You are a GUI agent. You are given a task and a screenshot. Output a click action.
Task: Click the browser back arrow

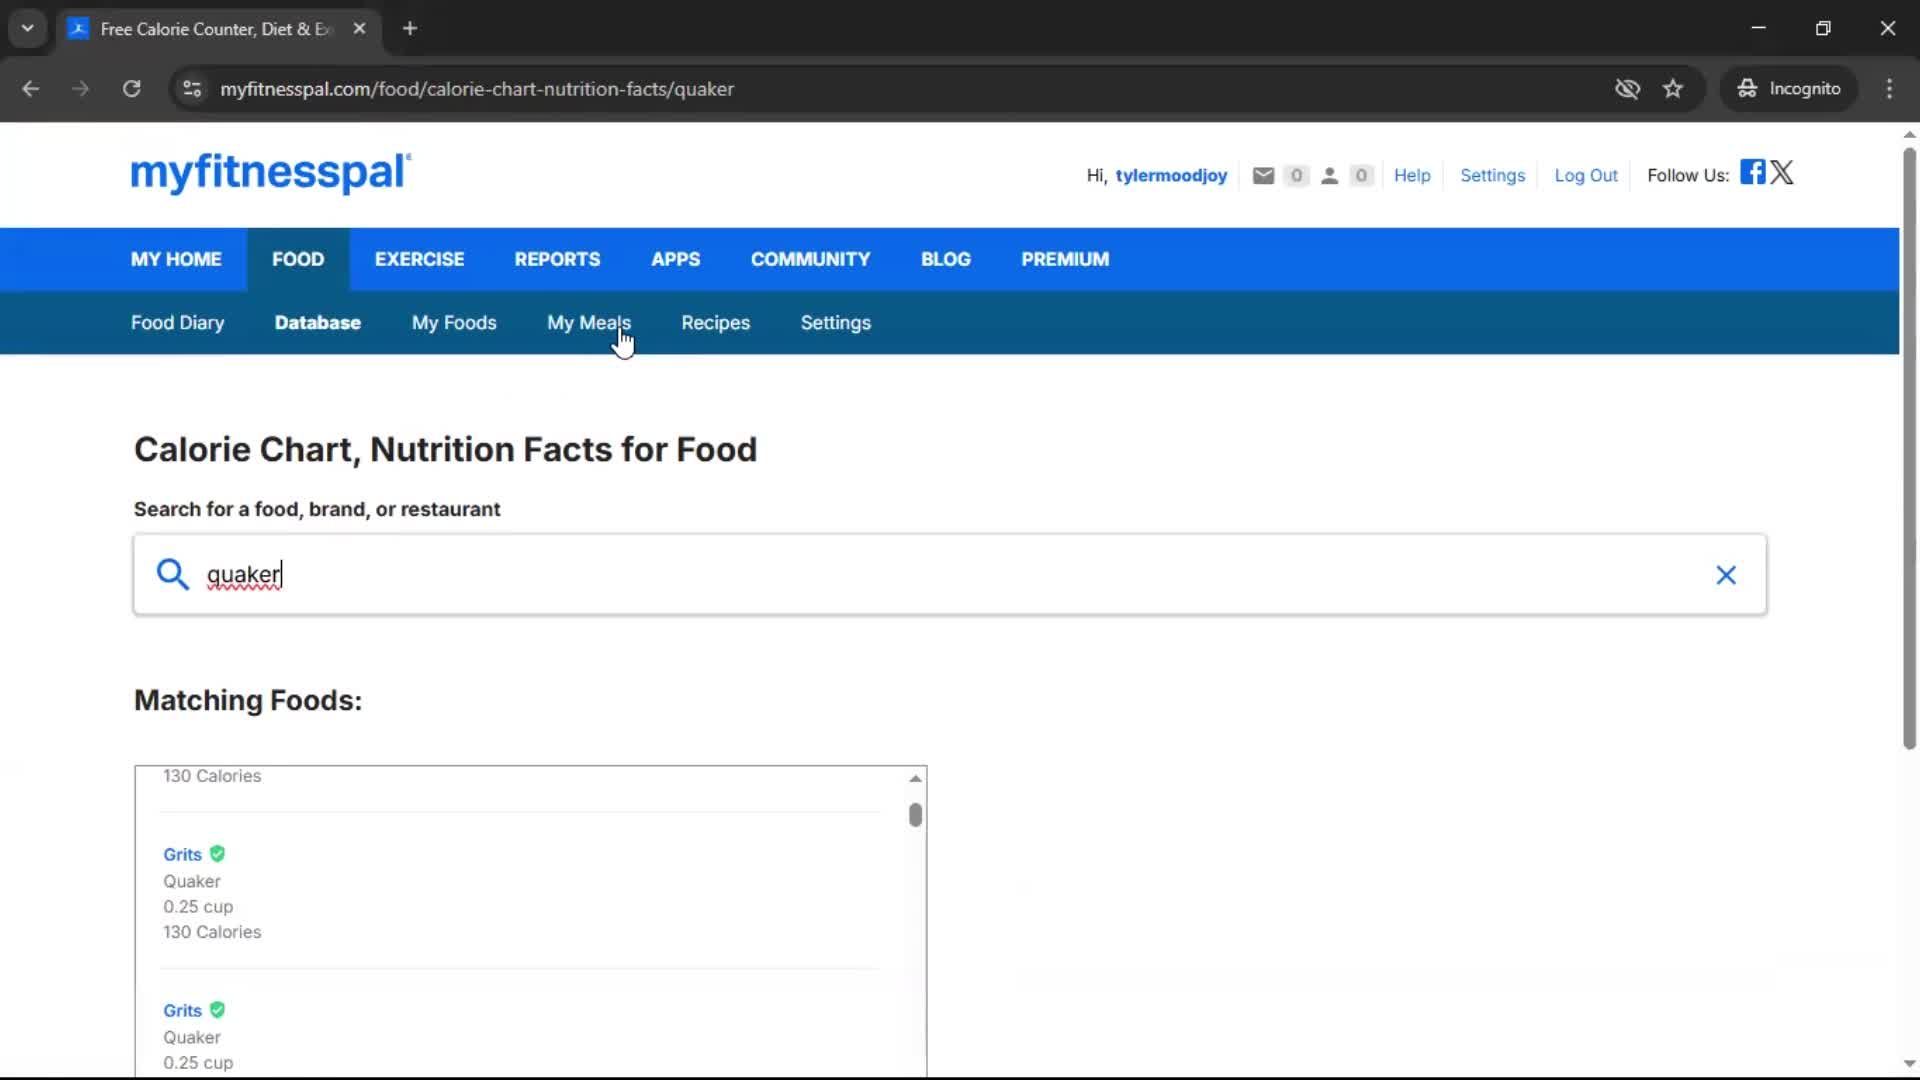point(30,89)
